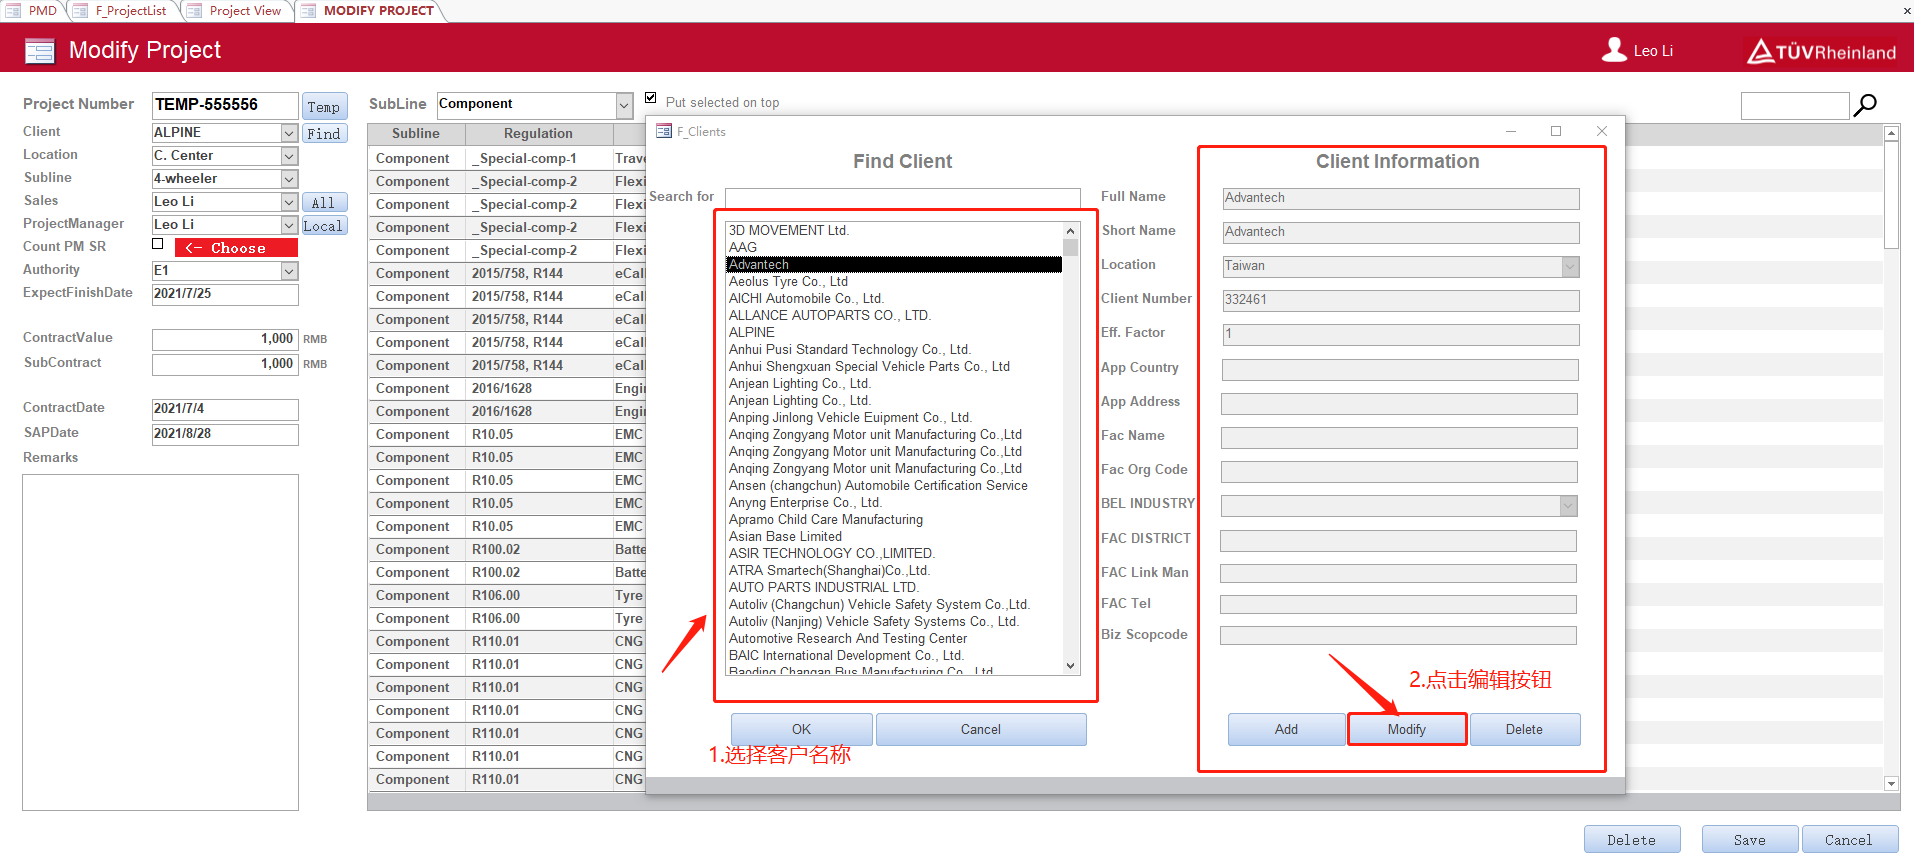Click the main grid scroll-down arrow
1914x855 pixels.
[1891, 784]
